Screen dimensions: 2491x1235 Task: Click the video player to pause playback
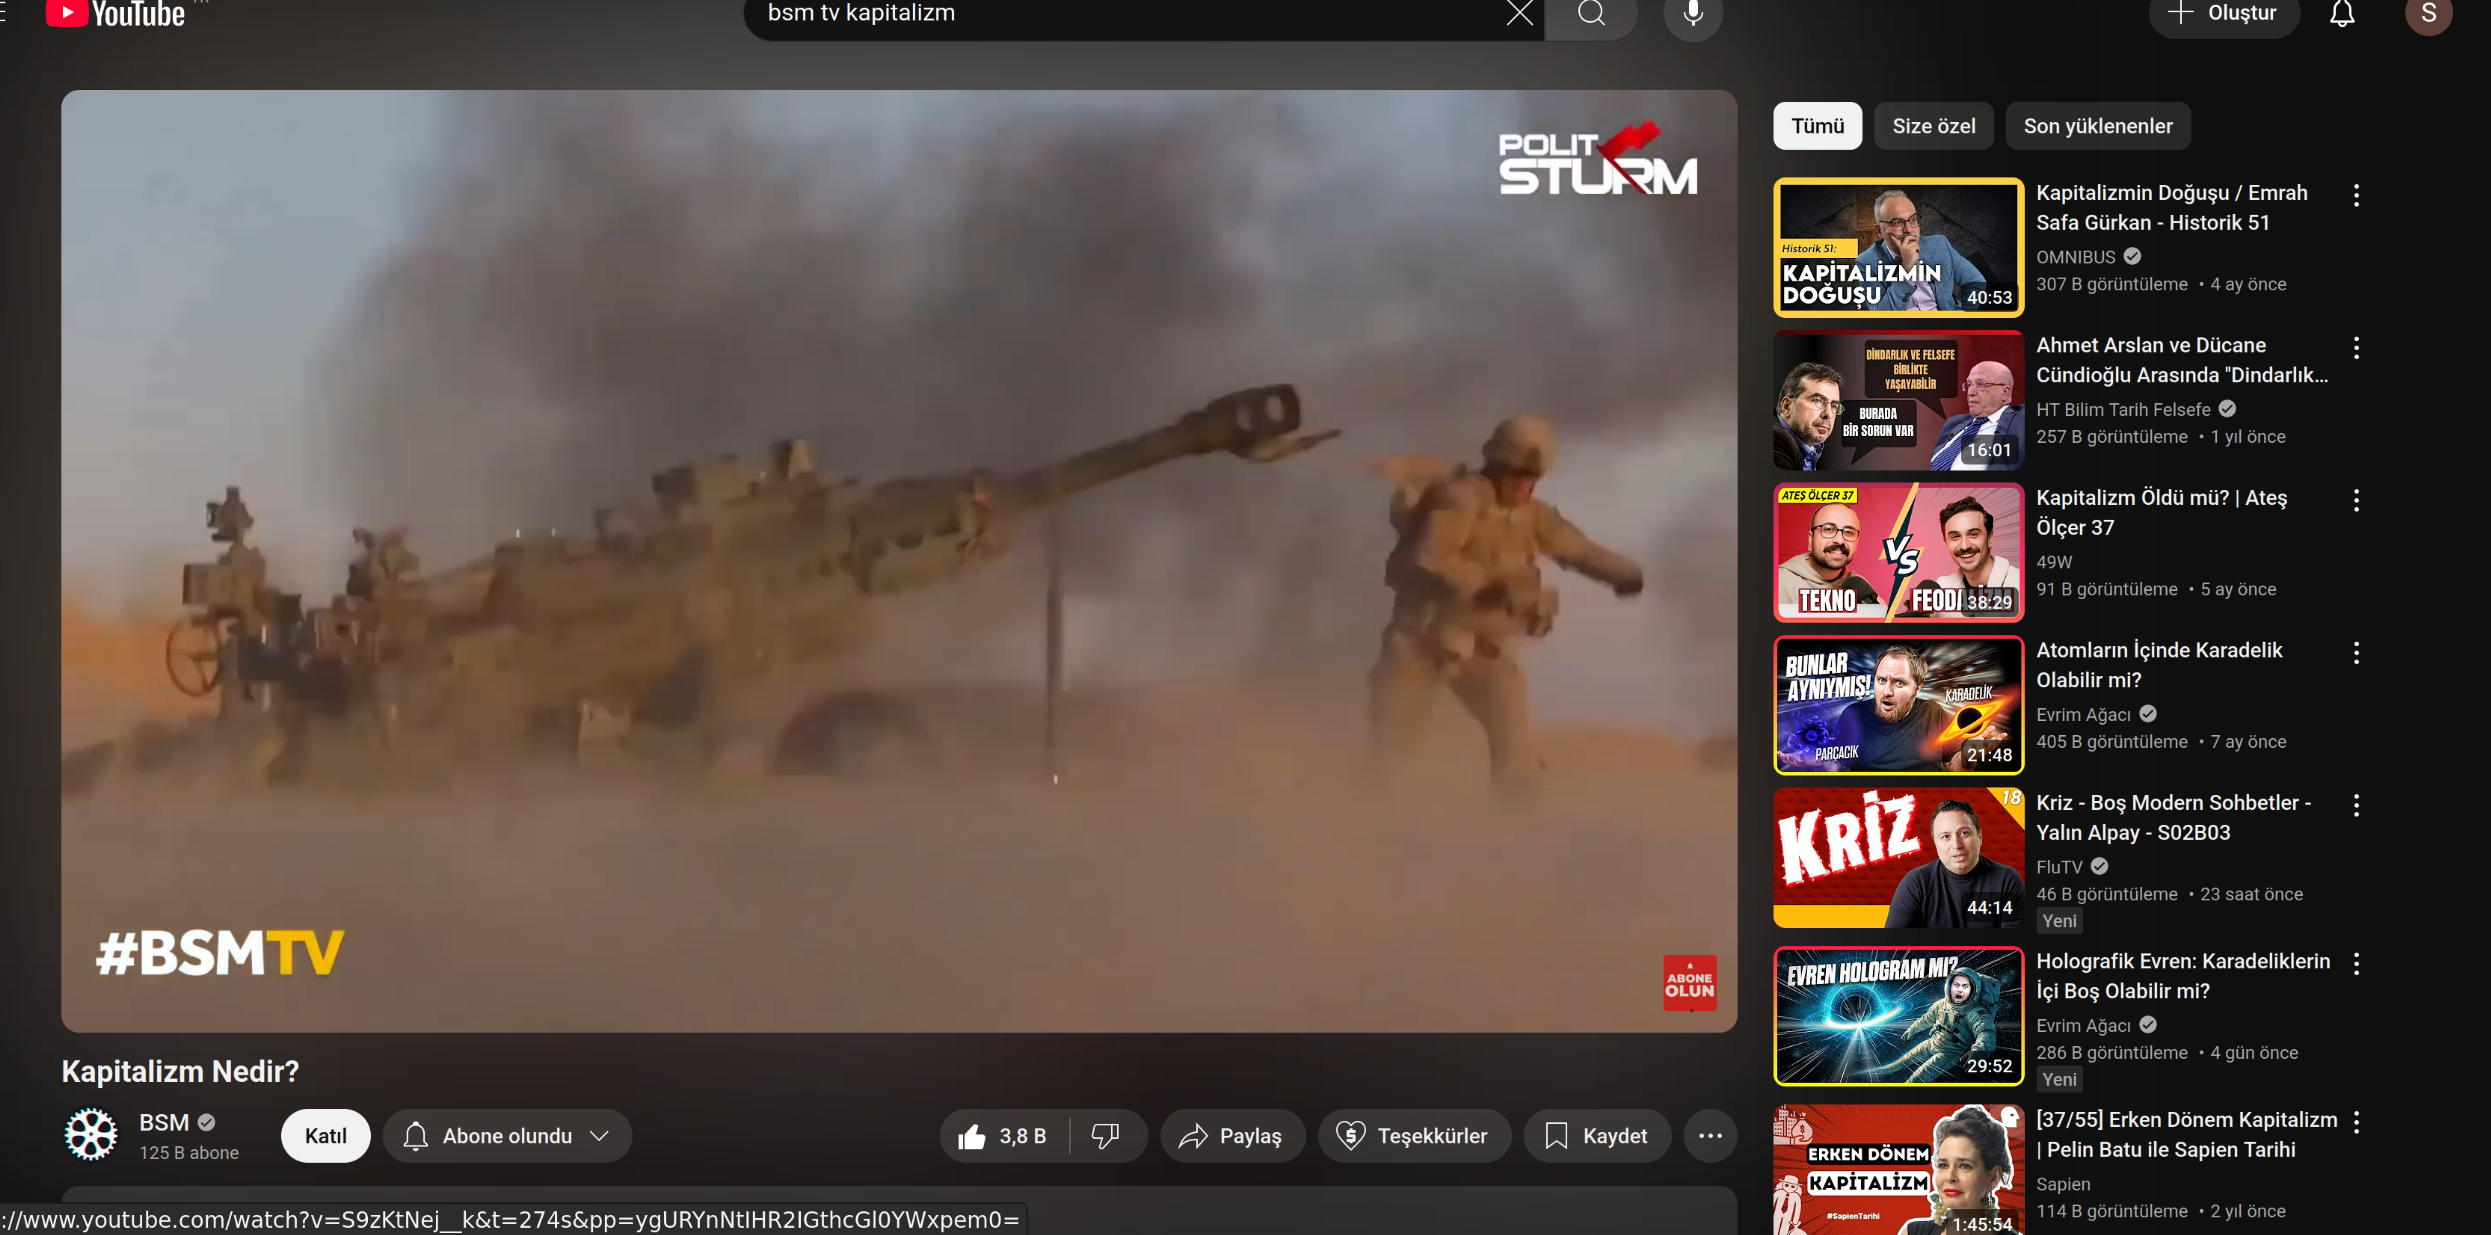point(898,561)
